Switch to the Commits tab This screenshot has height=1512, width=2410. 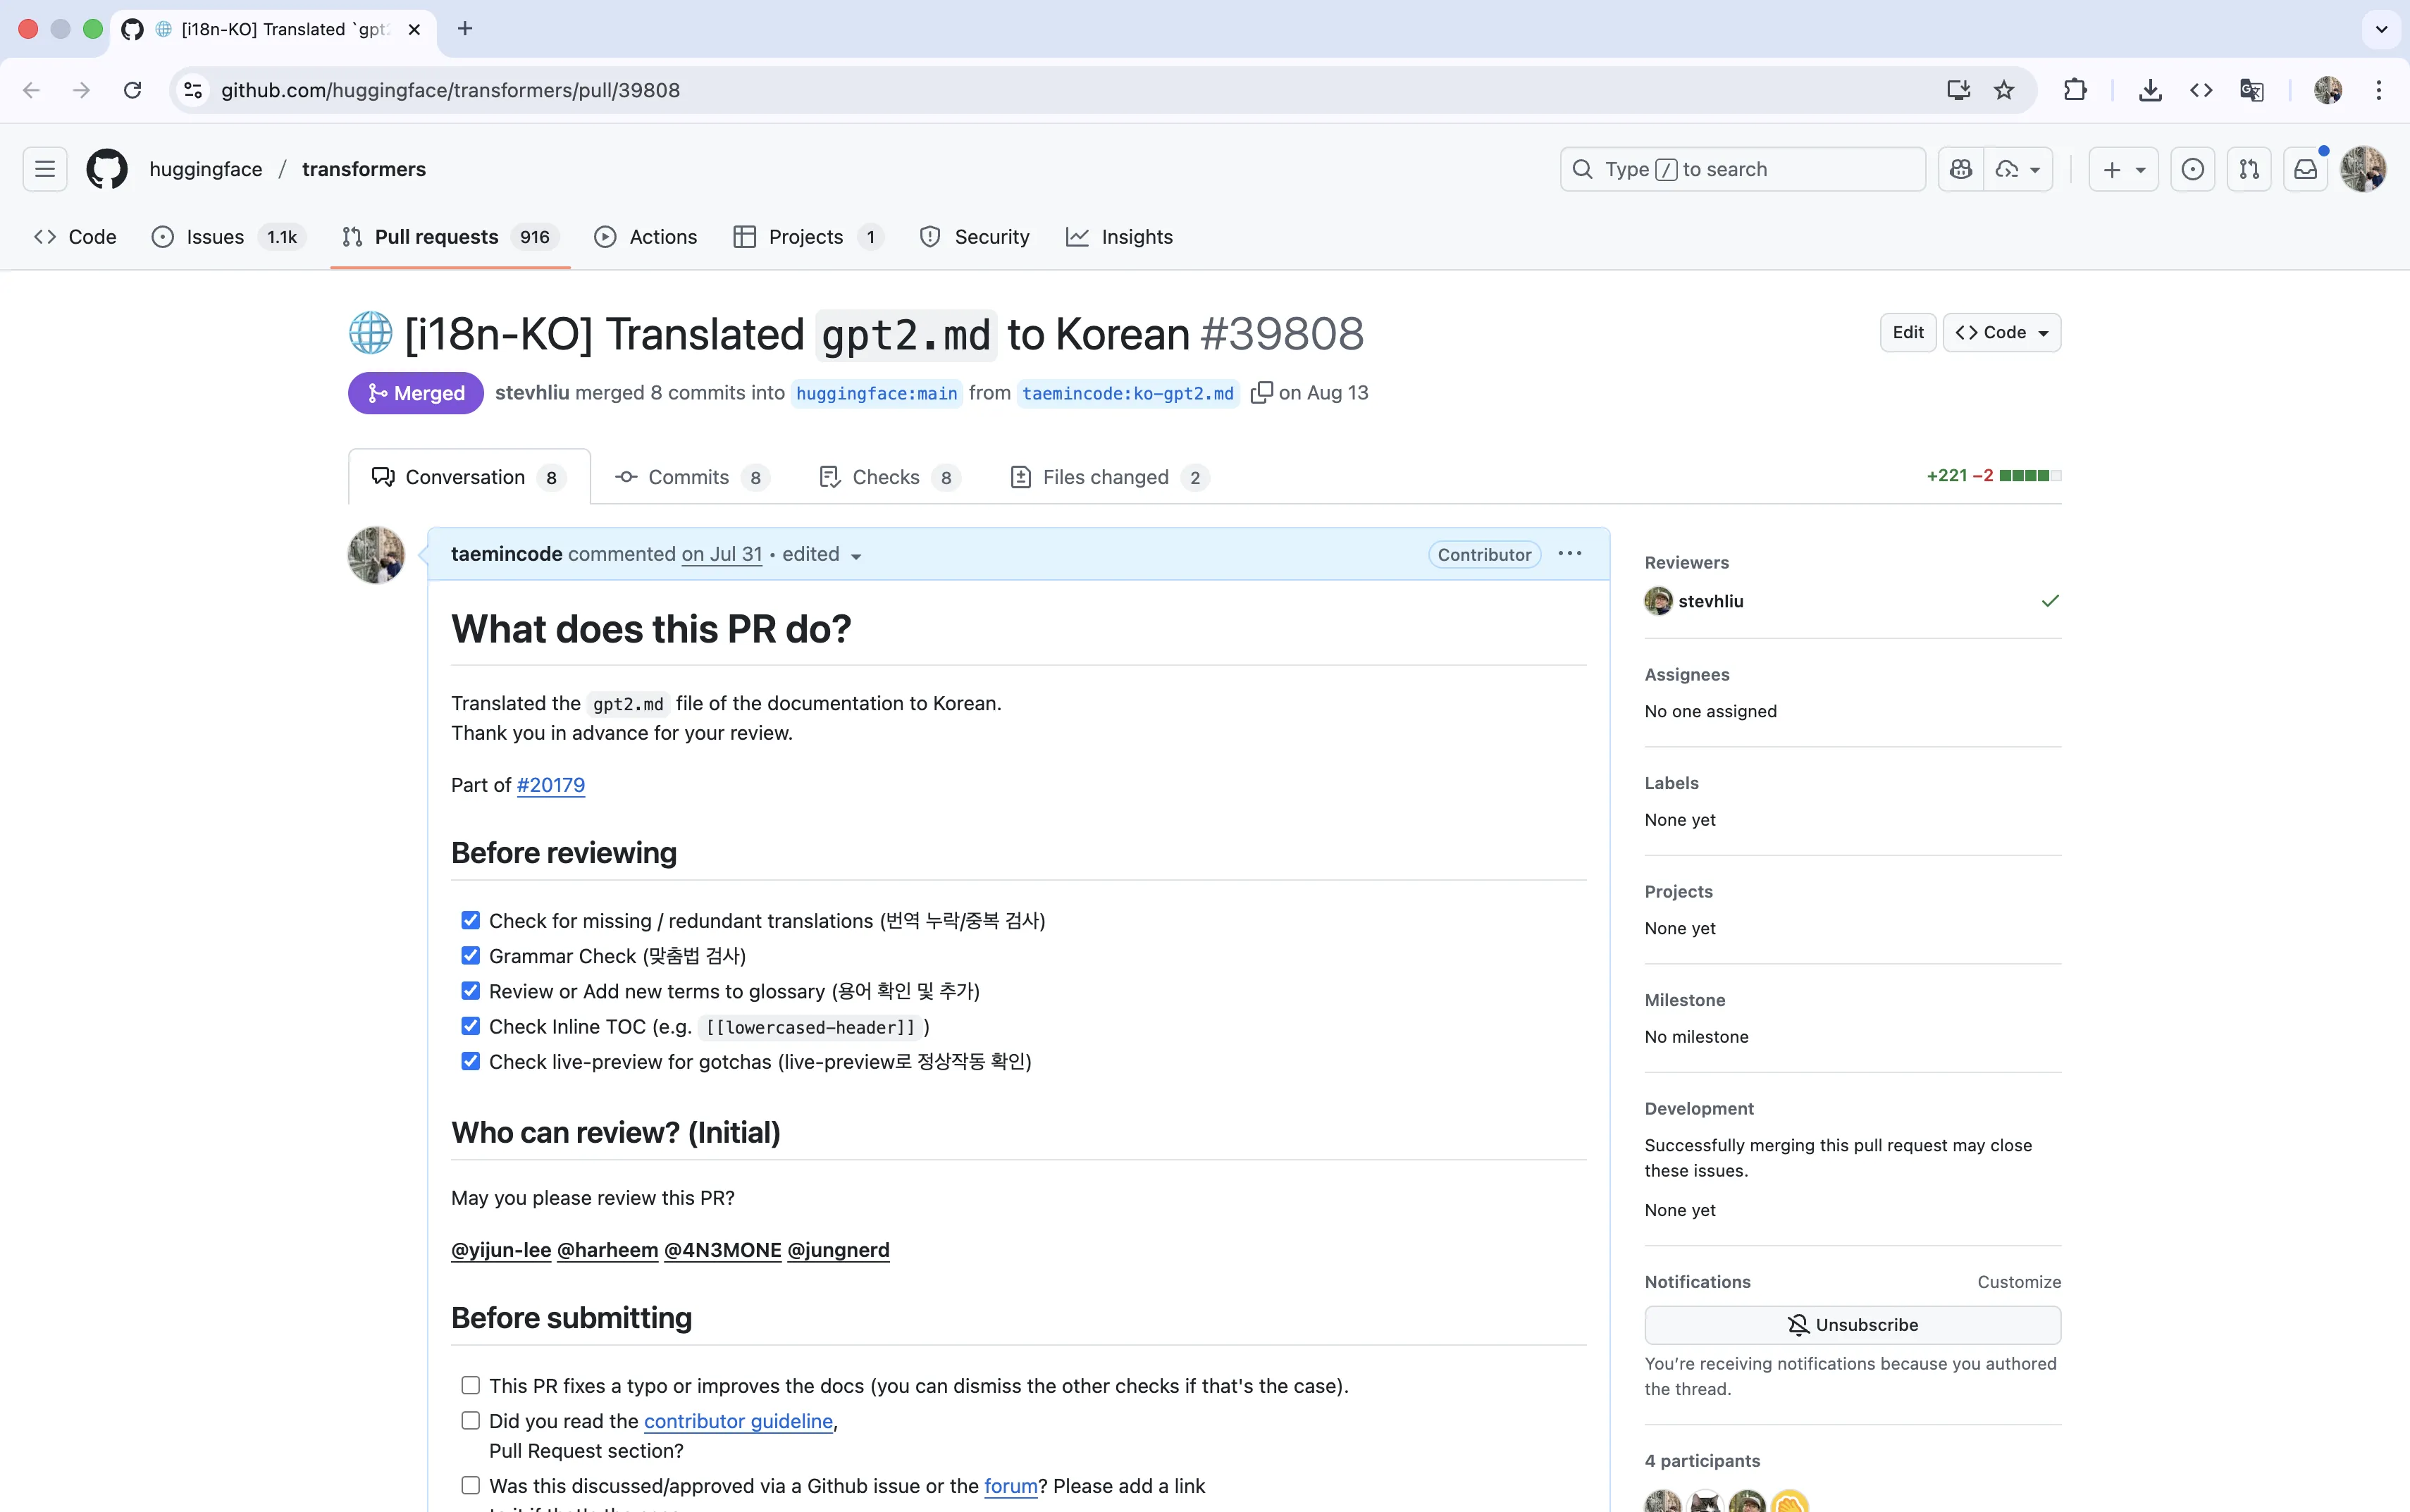[x=691, y=477]
